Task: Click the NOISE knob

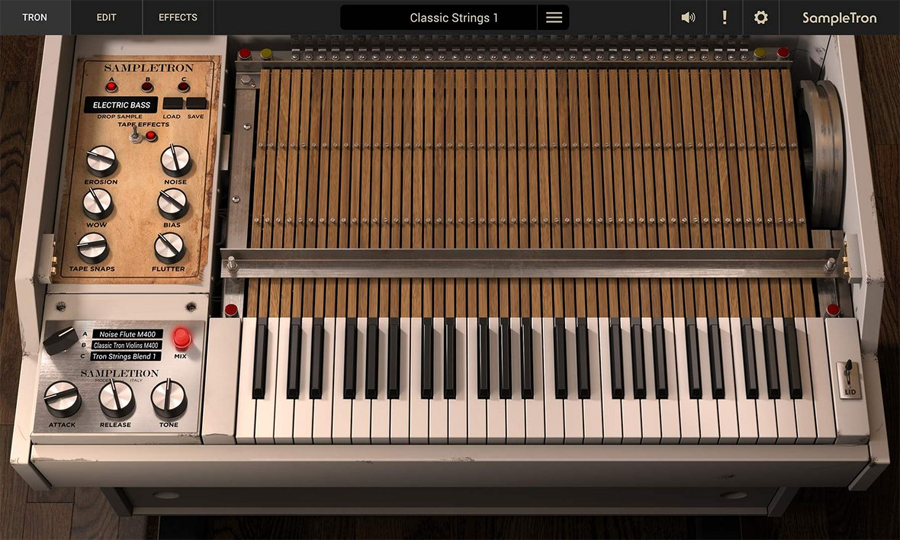Action: (x=176, y=160)
